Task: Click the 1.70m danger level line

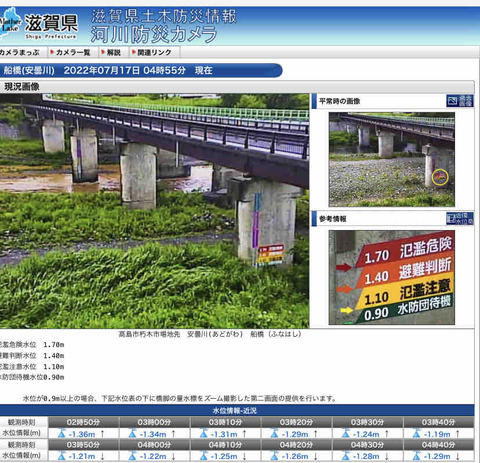Action: [32, 345]
